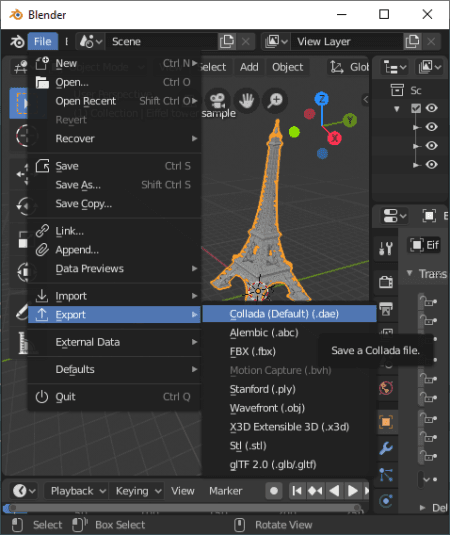
Task: Select Wavefront (.obj) export option
Action: 290,408
